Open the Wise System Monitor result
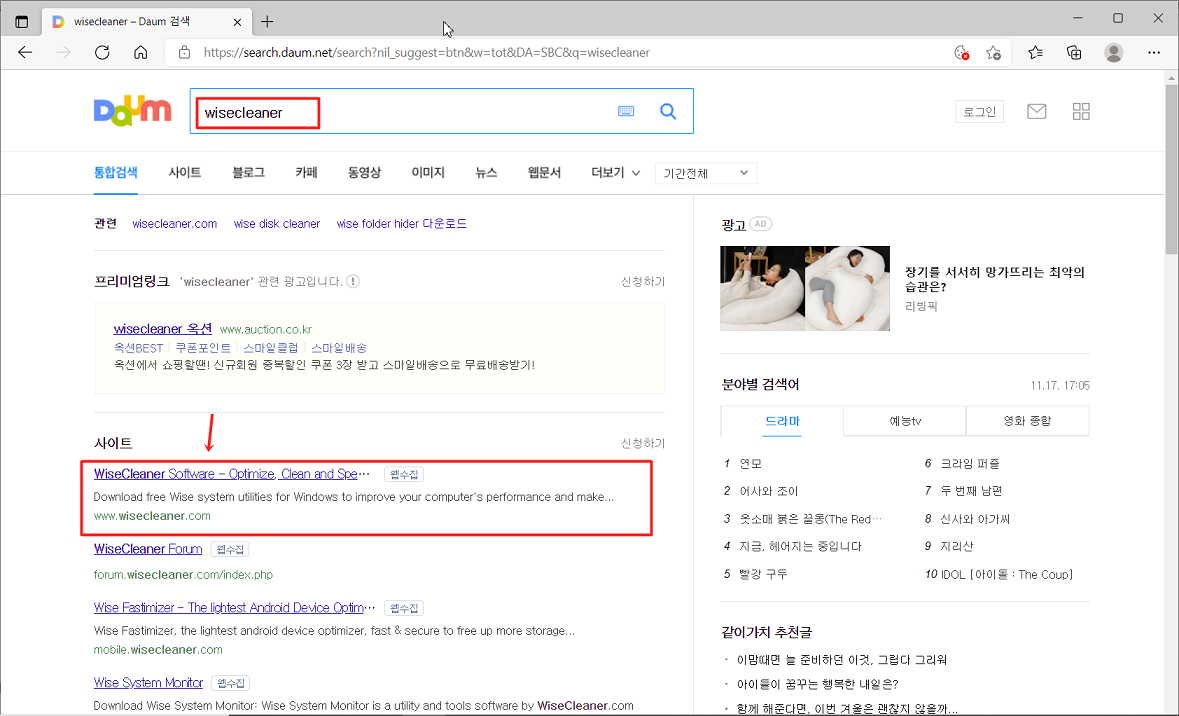Image resolution: width=1179 pixels, height=716 pixels. 148,682
